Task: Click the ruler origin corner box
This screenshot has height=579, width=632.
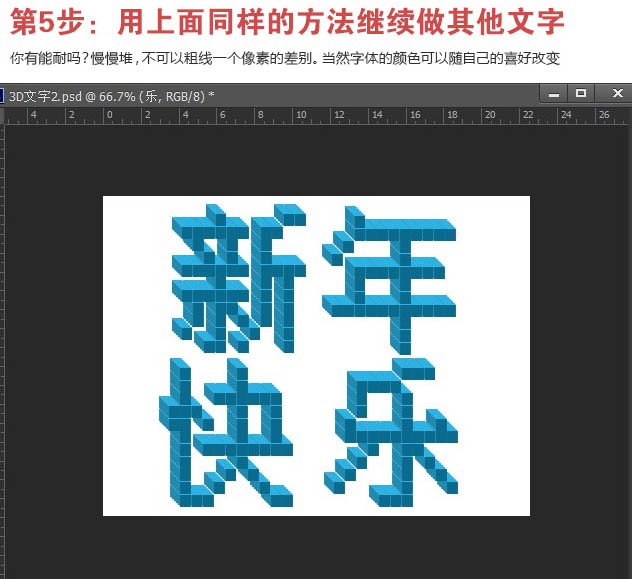Action: coord(3,115)
